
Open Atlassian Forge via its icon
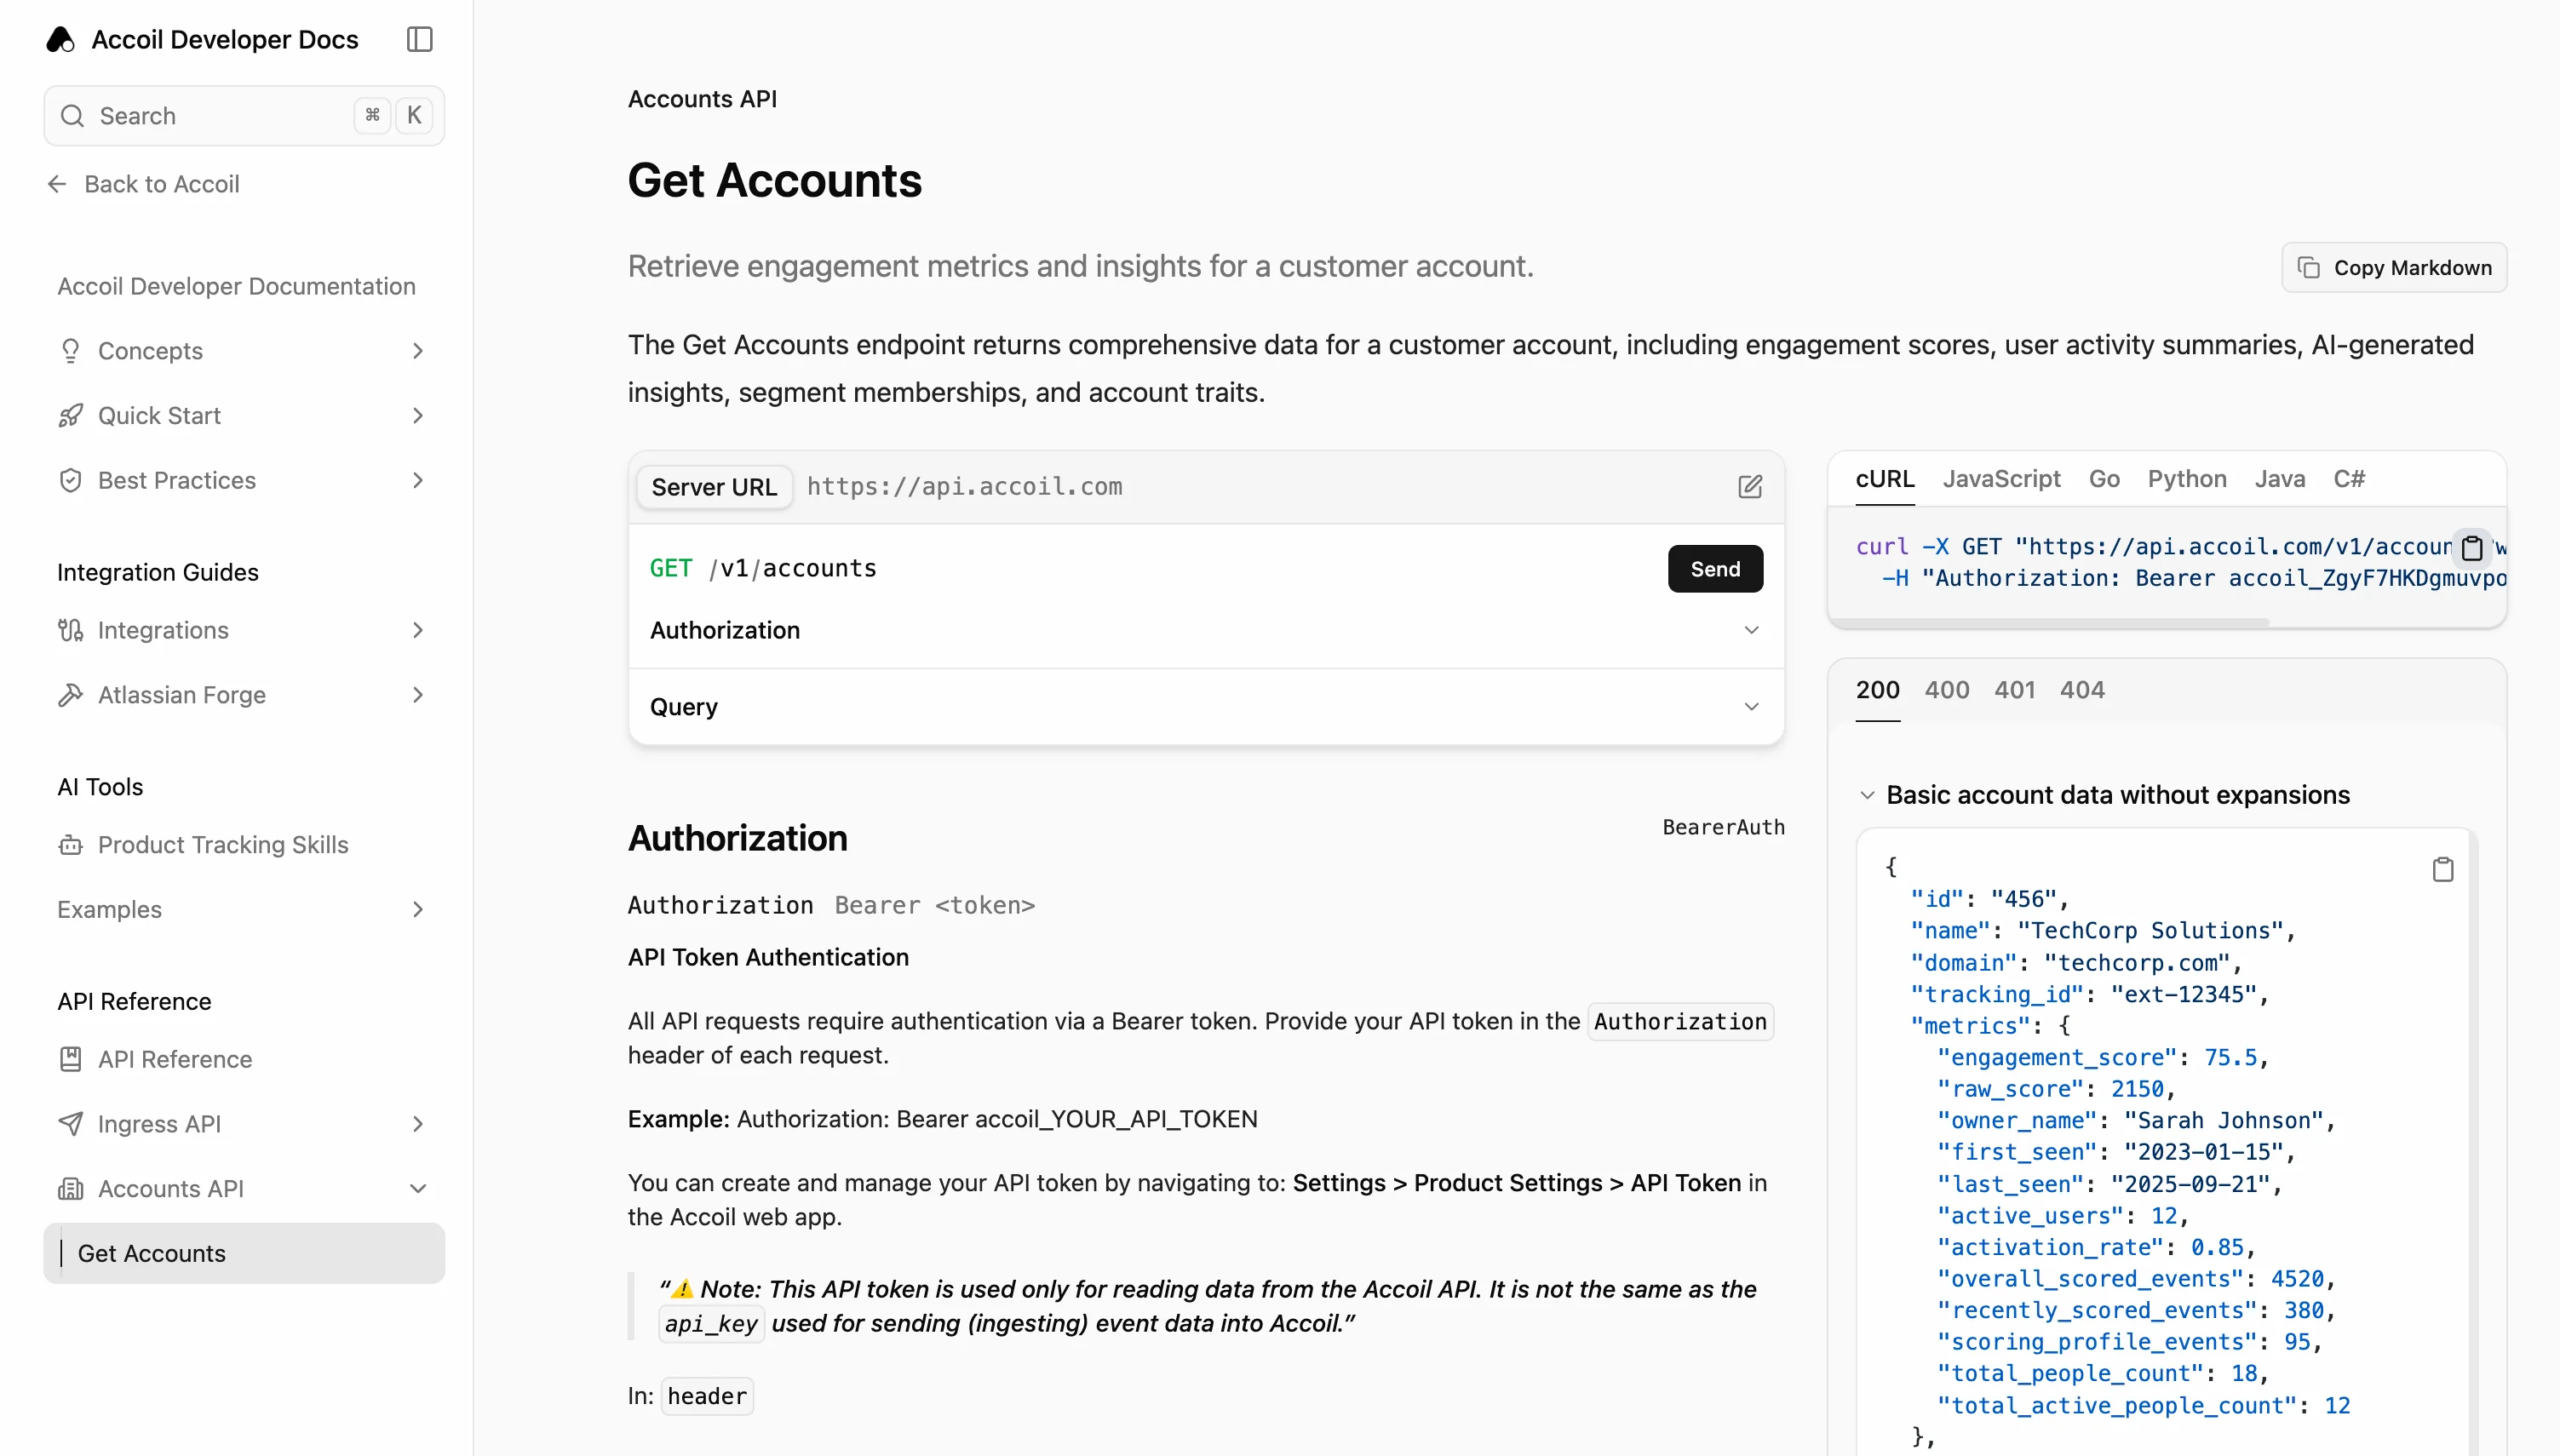coord(70,694)
